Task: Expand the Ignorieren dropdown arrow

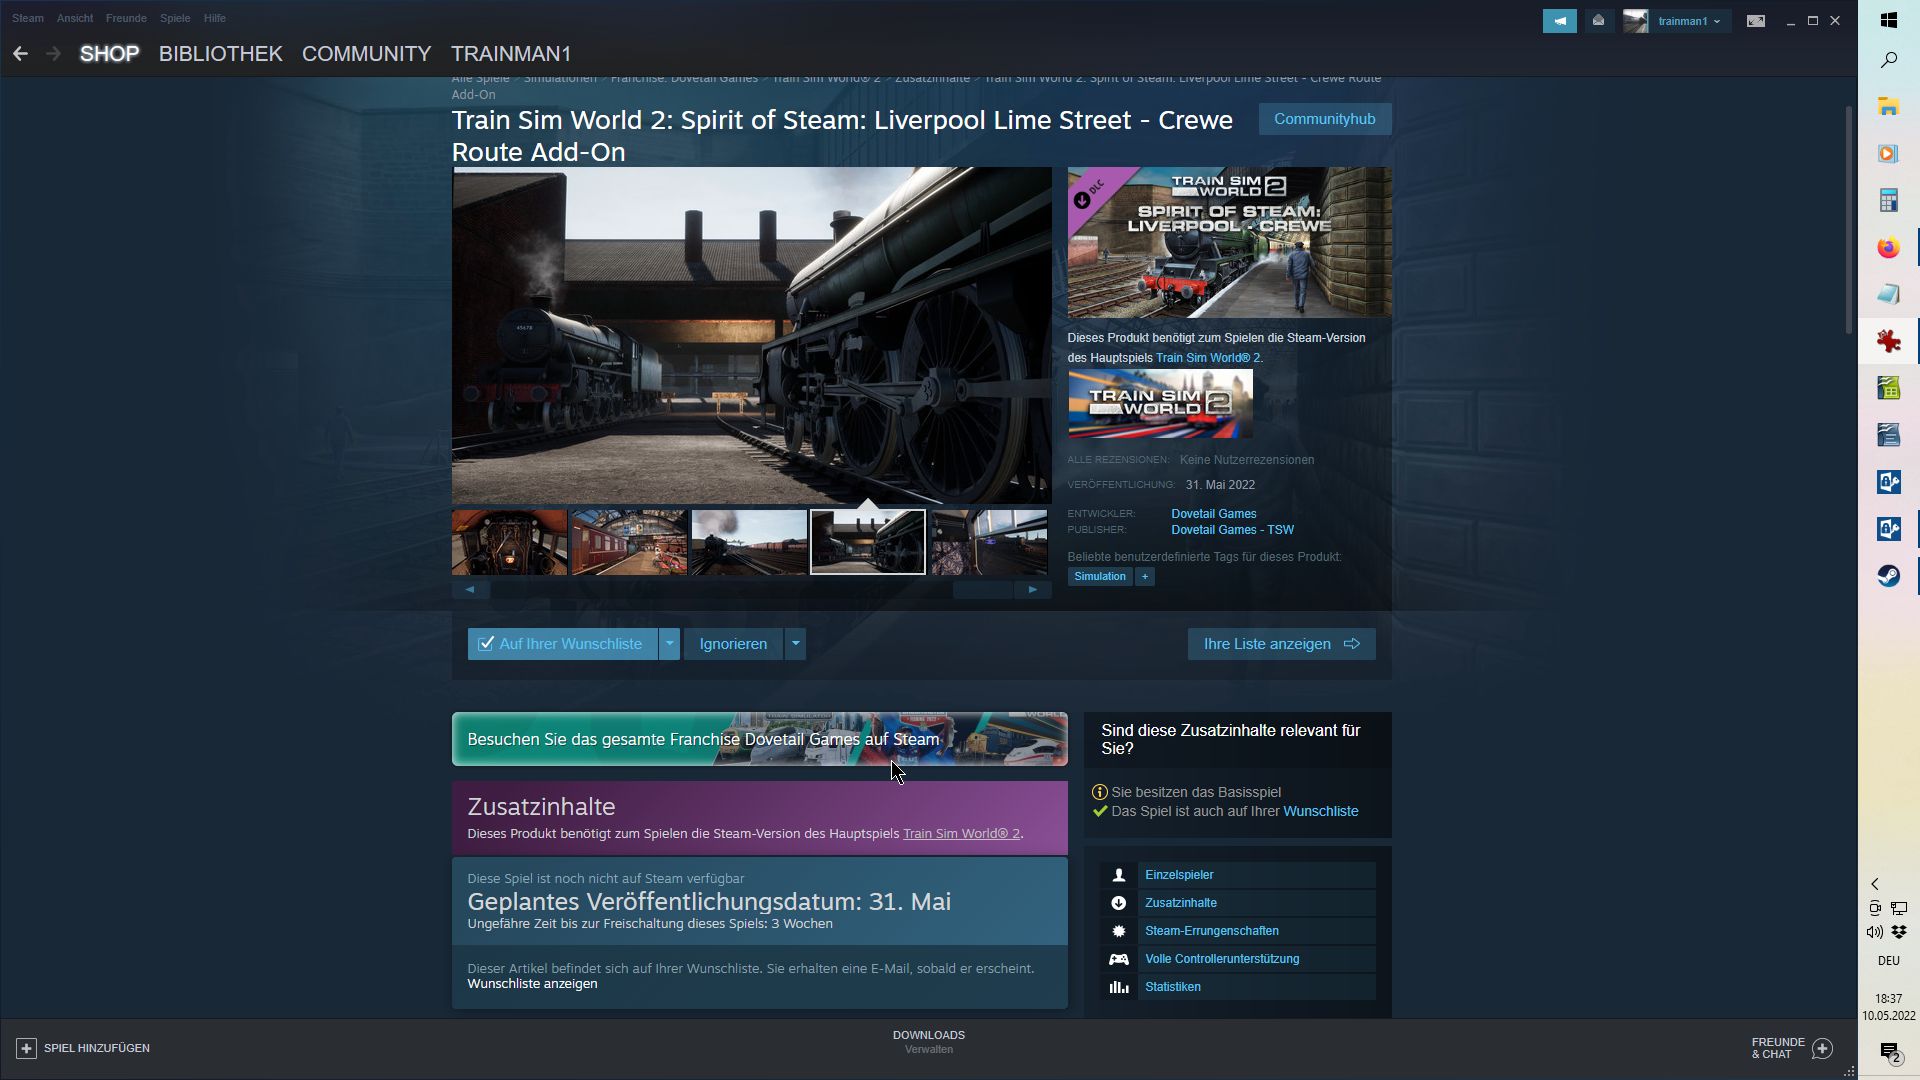Action: click(796, 644)
